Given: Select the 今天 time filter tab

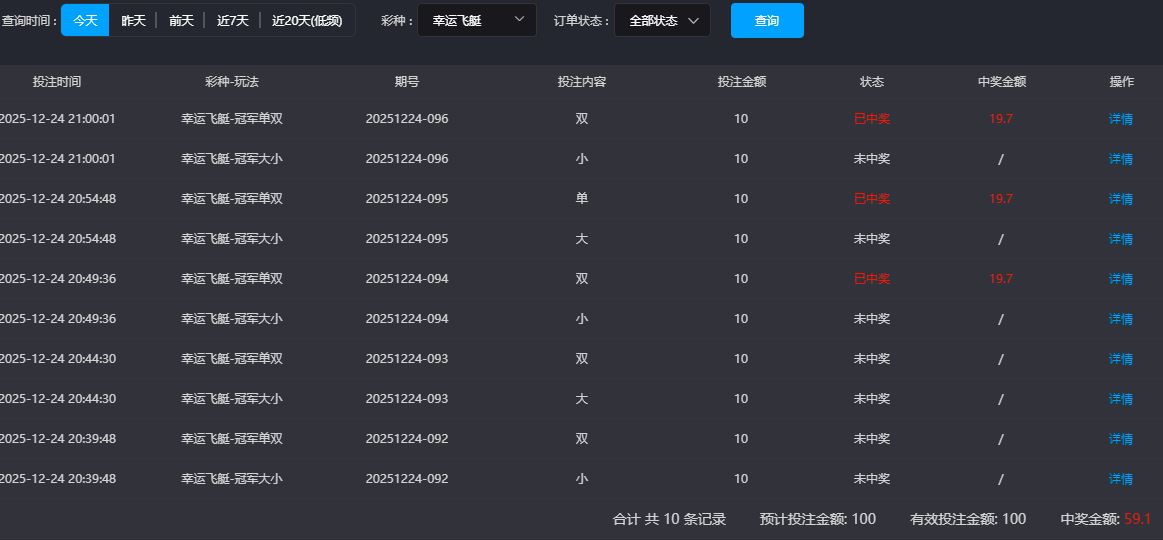Looking at the screenshot, I should pyautogui.click(x=85, y=20).
